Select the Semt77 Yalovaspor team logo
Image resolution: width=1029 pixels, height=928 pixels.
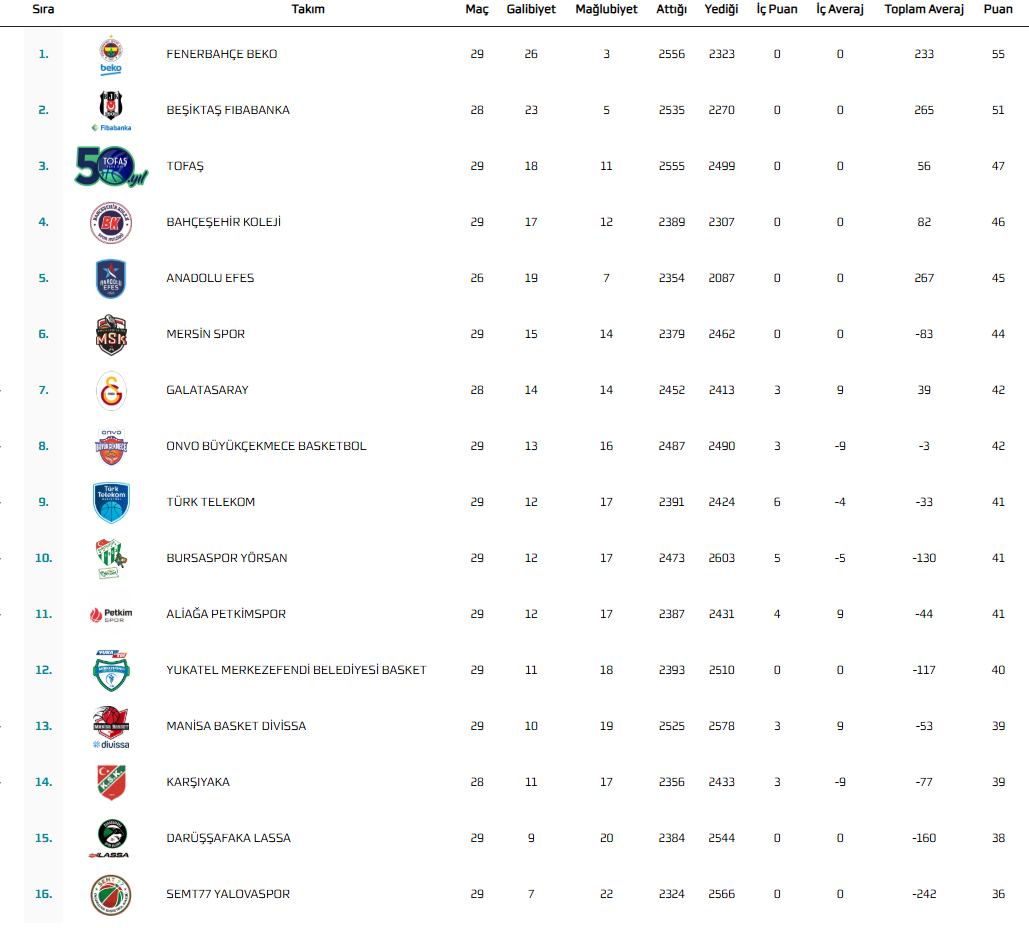point(111,894)
